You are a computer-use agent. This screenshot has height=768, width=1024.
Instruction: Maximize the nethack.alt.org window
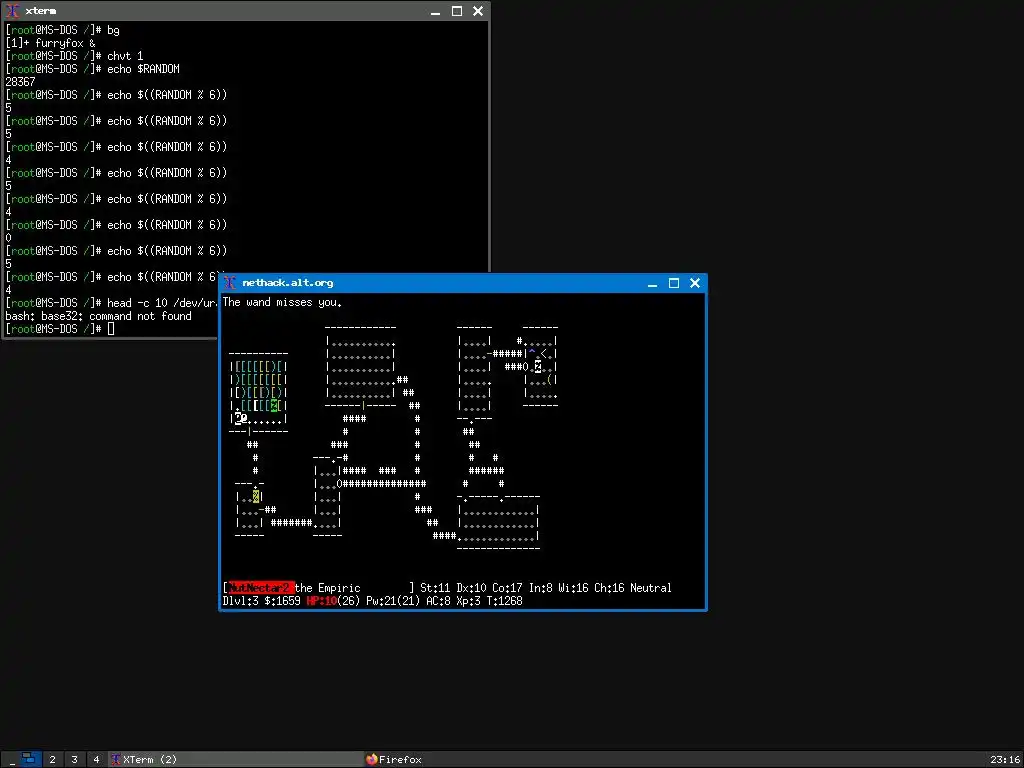(674, 283)
